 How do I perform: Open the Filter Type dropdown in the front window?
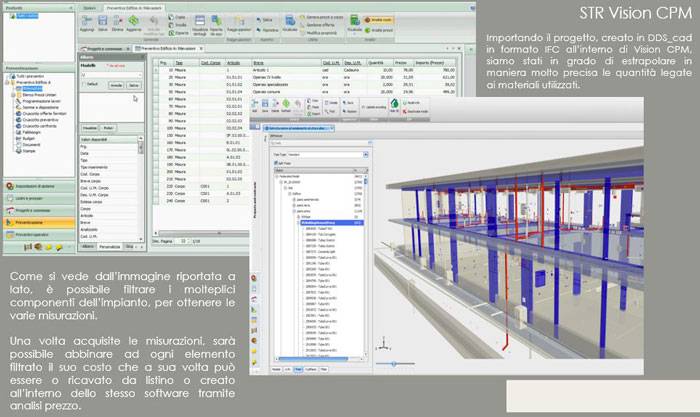coord(366,154)
